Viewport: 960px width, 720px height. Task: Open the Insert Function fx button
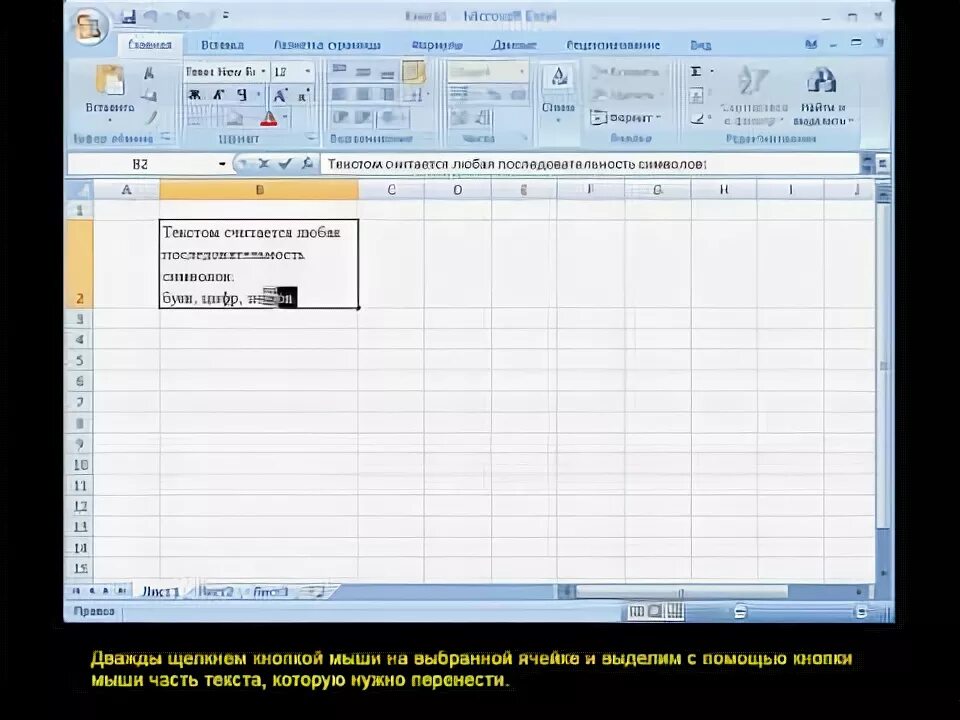click(307, 163)
